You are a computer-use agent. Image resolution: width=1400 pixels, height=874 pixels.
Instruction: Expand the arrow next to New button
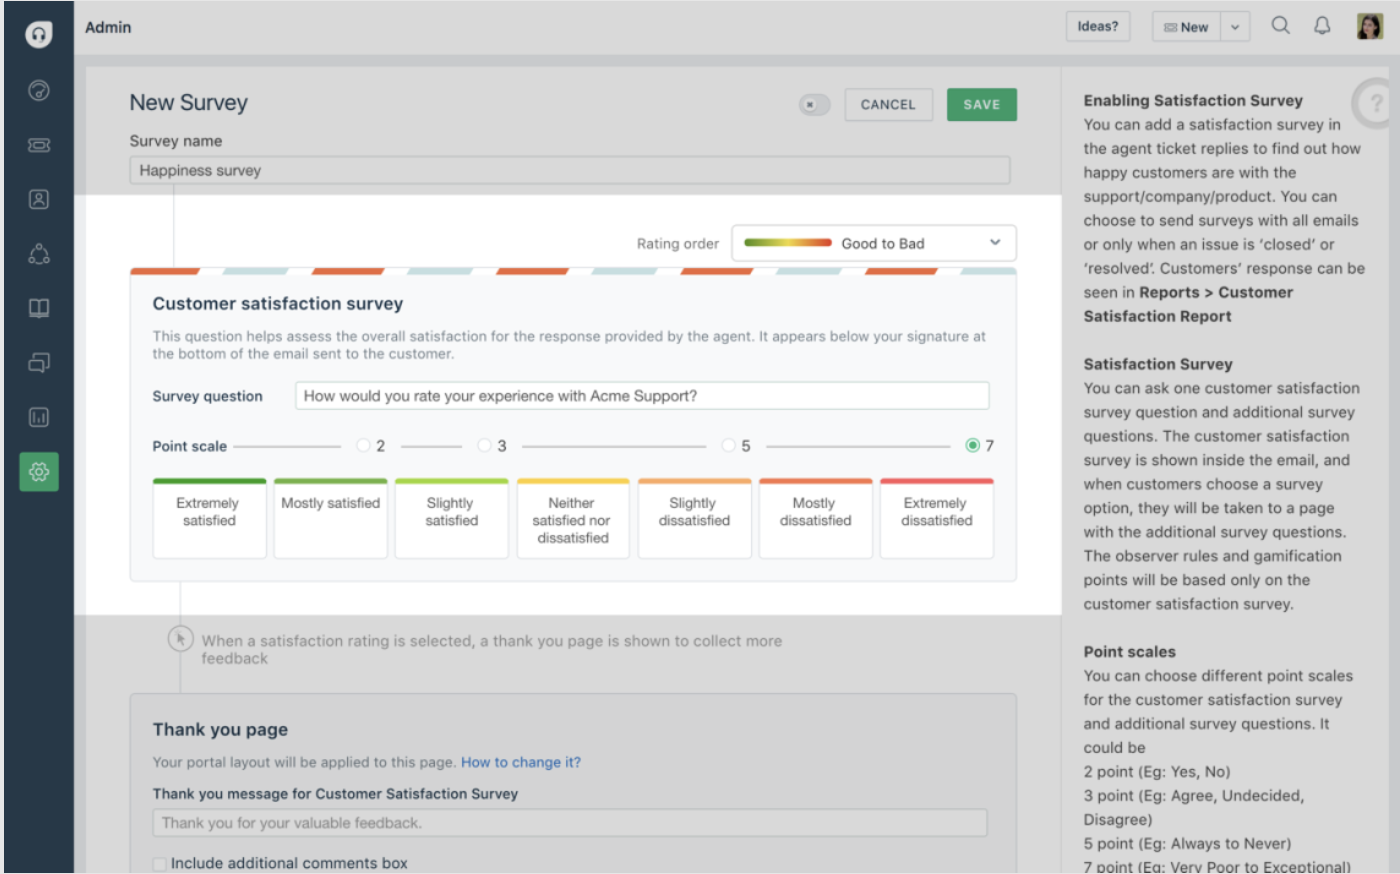(1235, 27)
